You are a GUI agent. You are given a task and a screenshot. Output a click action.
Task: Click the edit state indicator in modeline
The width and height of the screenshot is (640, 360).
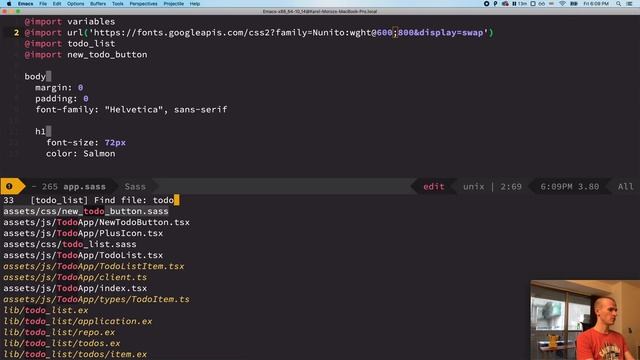pos(433,187)
